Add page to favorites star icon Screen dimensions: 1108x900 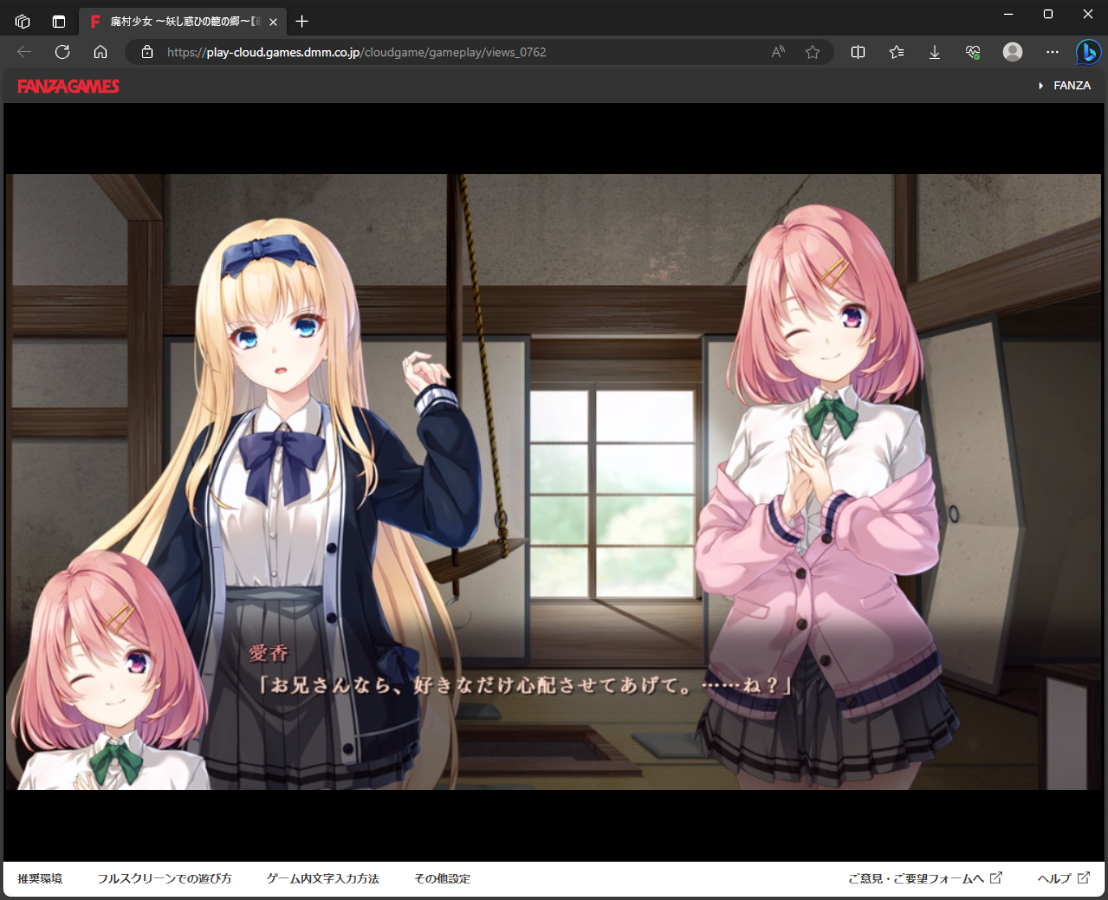point(812,52)
